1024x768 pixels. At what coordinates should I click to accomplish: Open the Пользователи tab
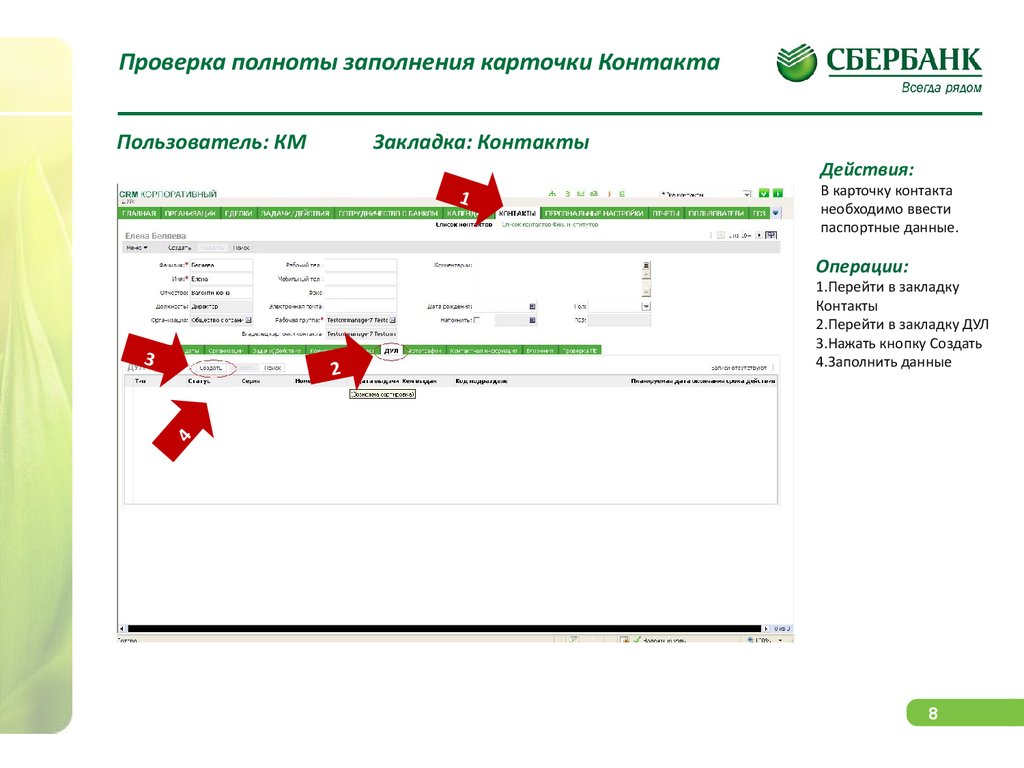click(x=716, y=214)
